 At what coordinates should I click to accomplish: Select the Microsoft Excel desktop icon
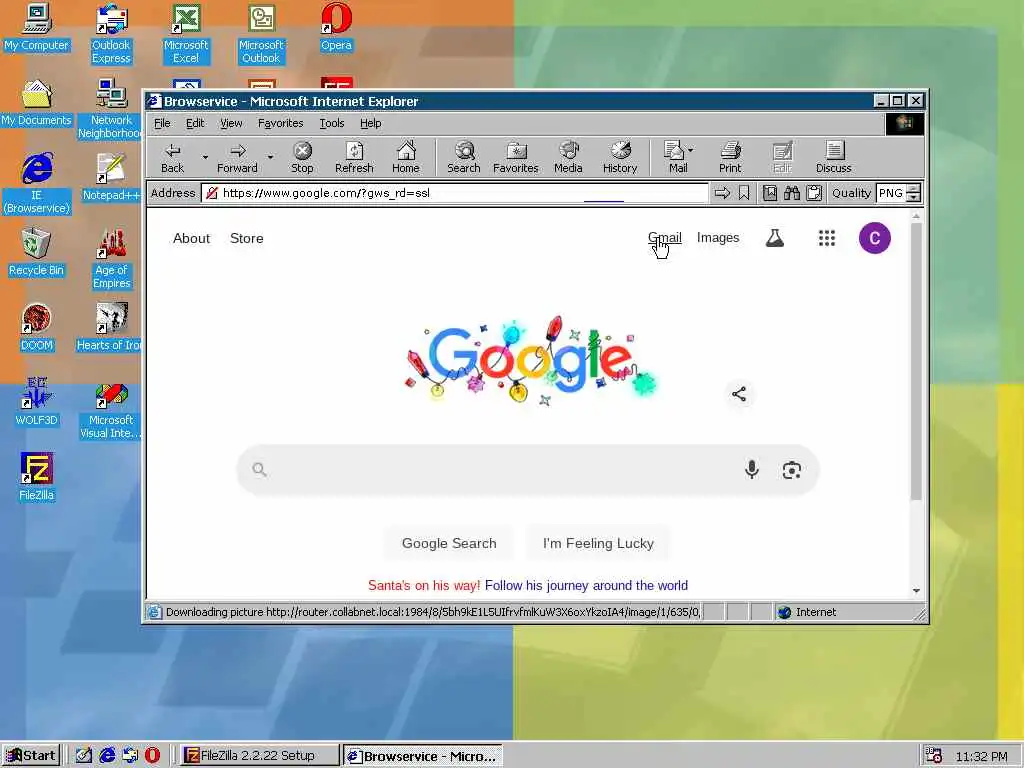[x=186, y=33]
